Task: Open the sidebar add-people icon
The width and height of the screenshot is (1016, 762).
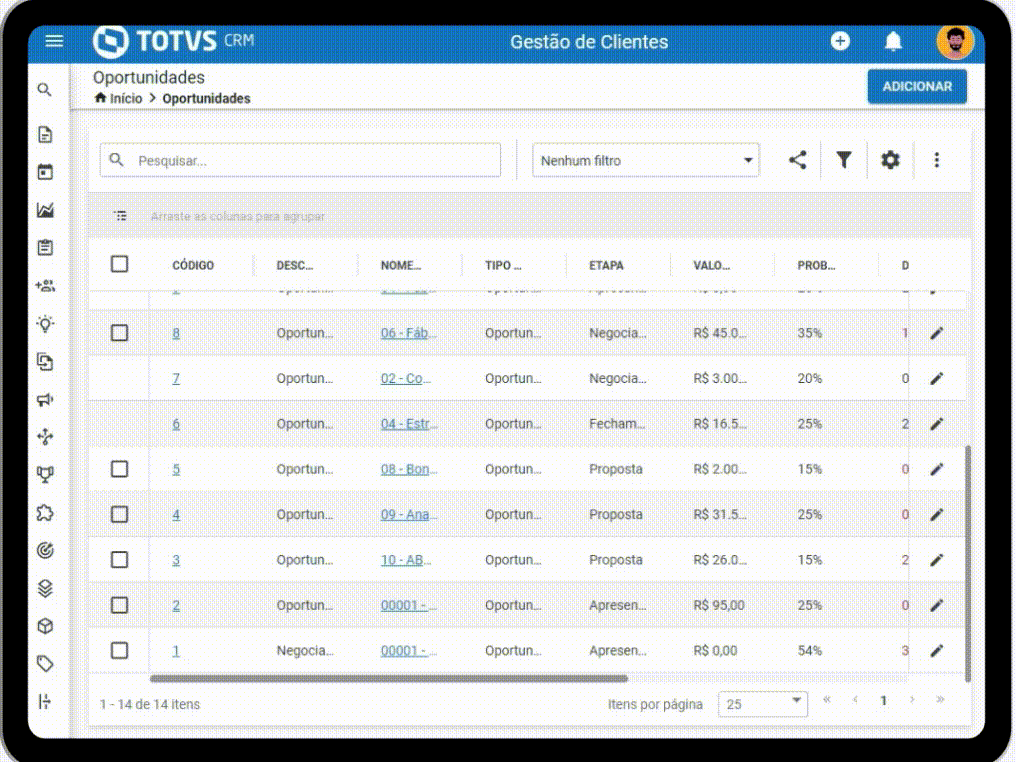Action: 45,286
